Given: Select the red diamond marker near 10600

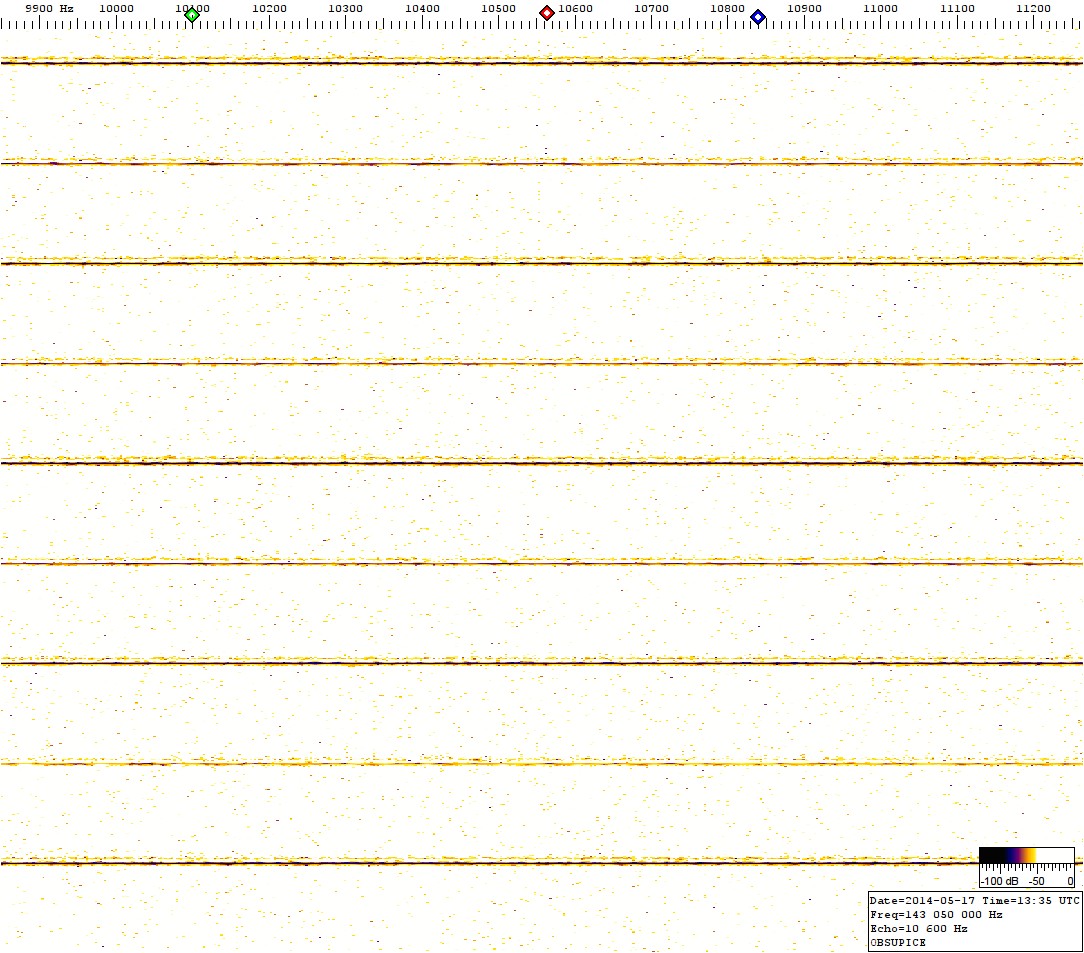Looking at the screenshot, I should click(547, 13).
